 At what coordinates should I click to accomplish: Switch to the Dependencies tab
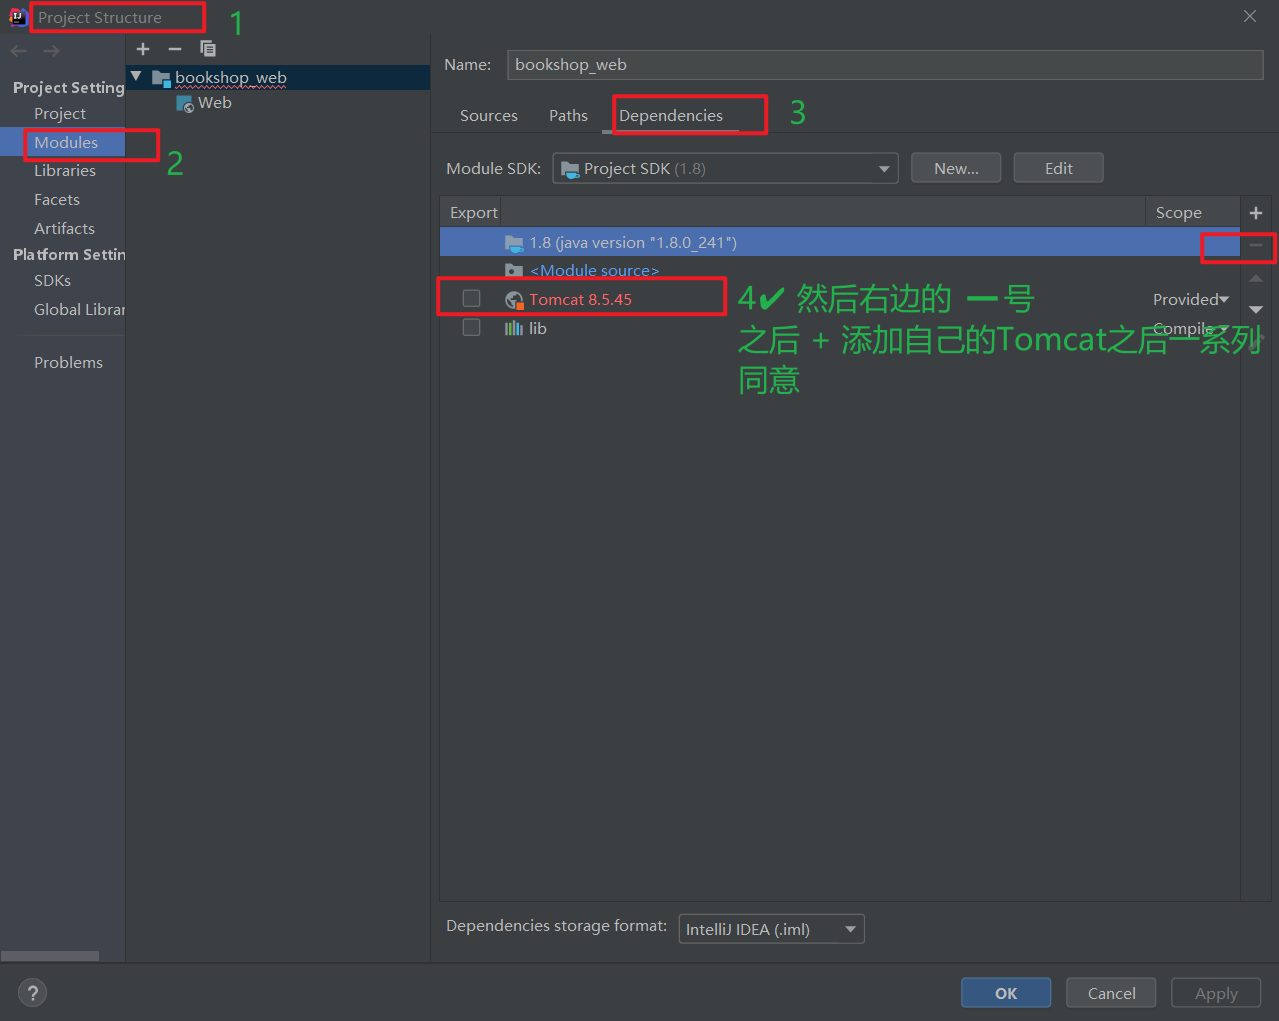[x=671, y=116]
